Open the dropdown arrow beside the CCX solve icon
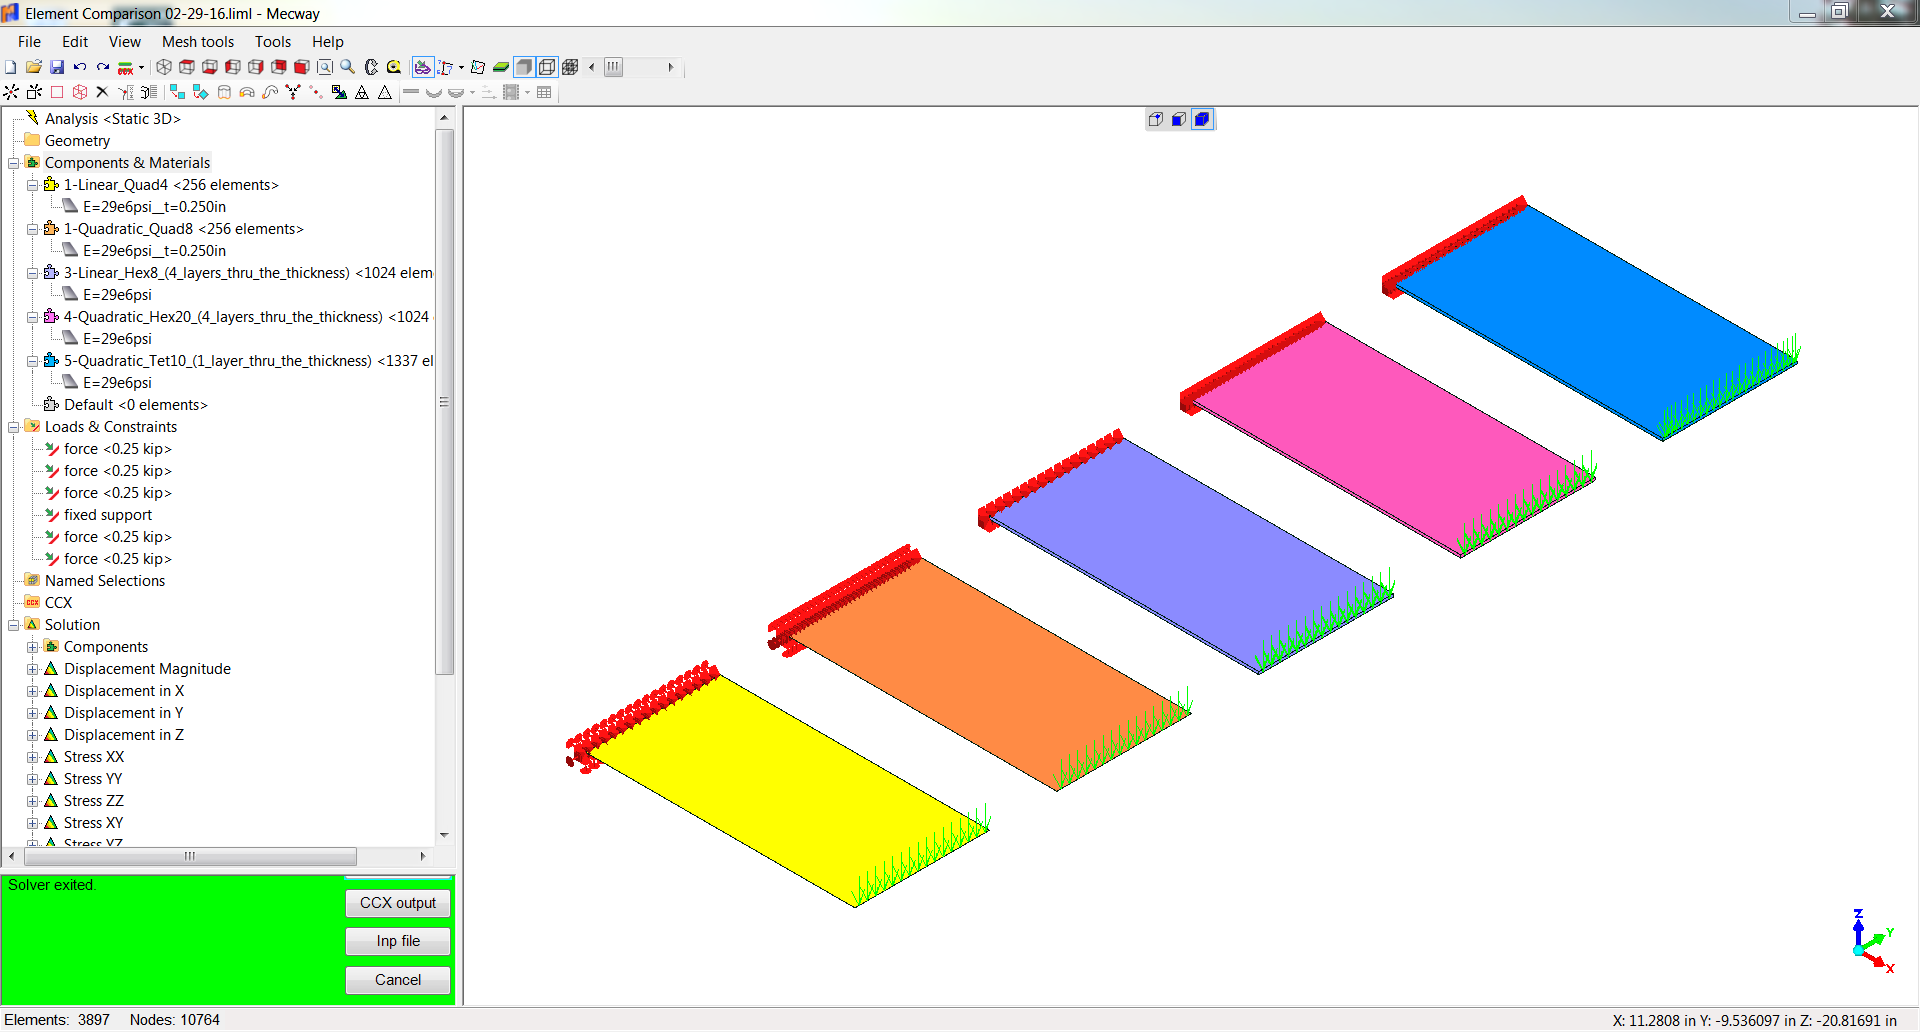This screenshot has height=1032, width=1920. click(141, 67)
